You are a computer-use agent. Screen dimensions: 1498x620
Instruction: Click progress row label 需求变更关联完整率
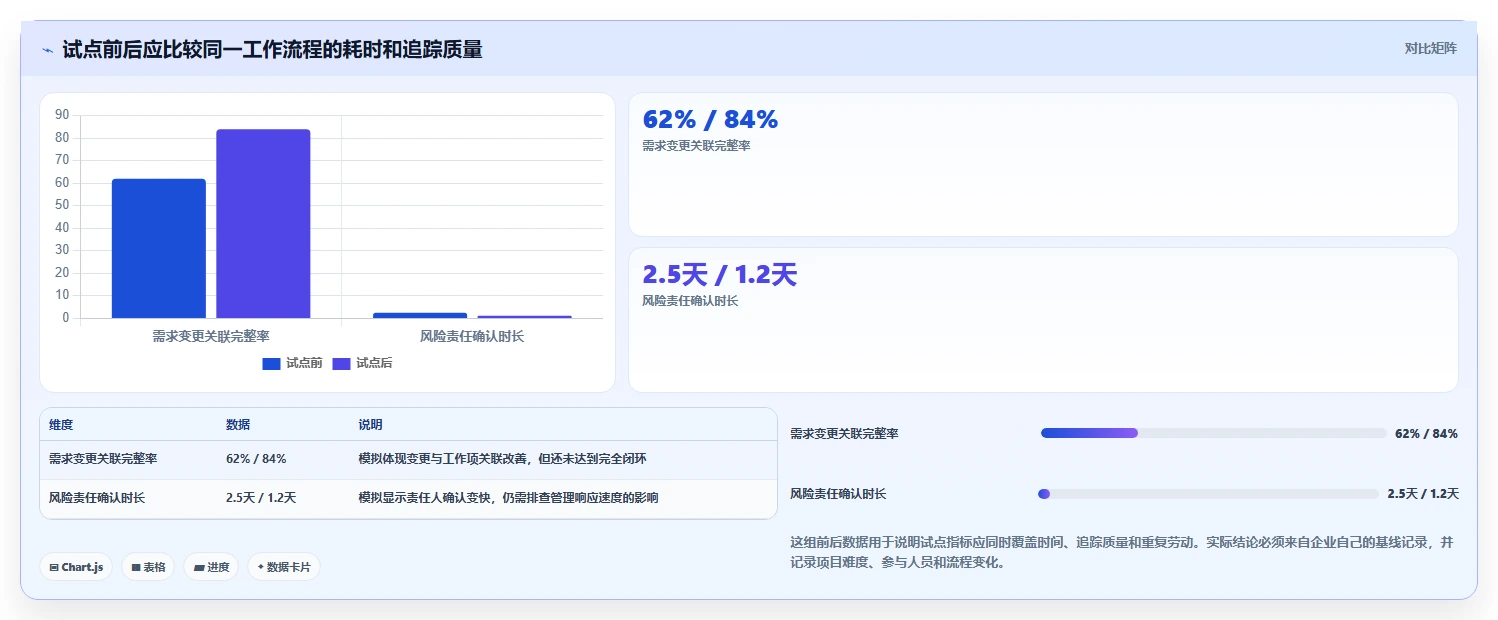[x=844, y=434]
